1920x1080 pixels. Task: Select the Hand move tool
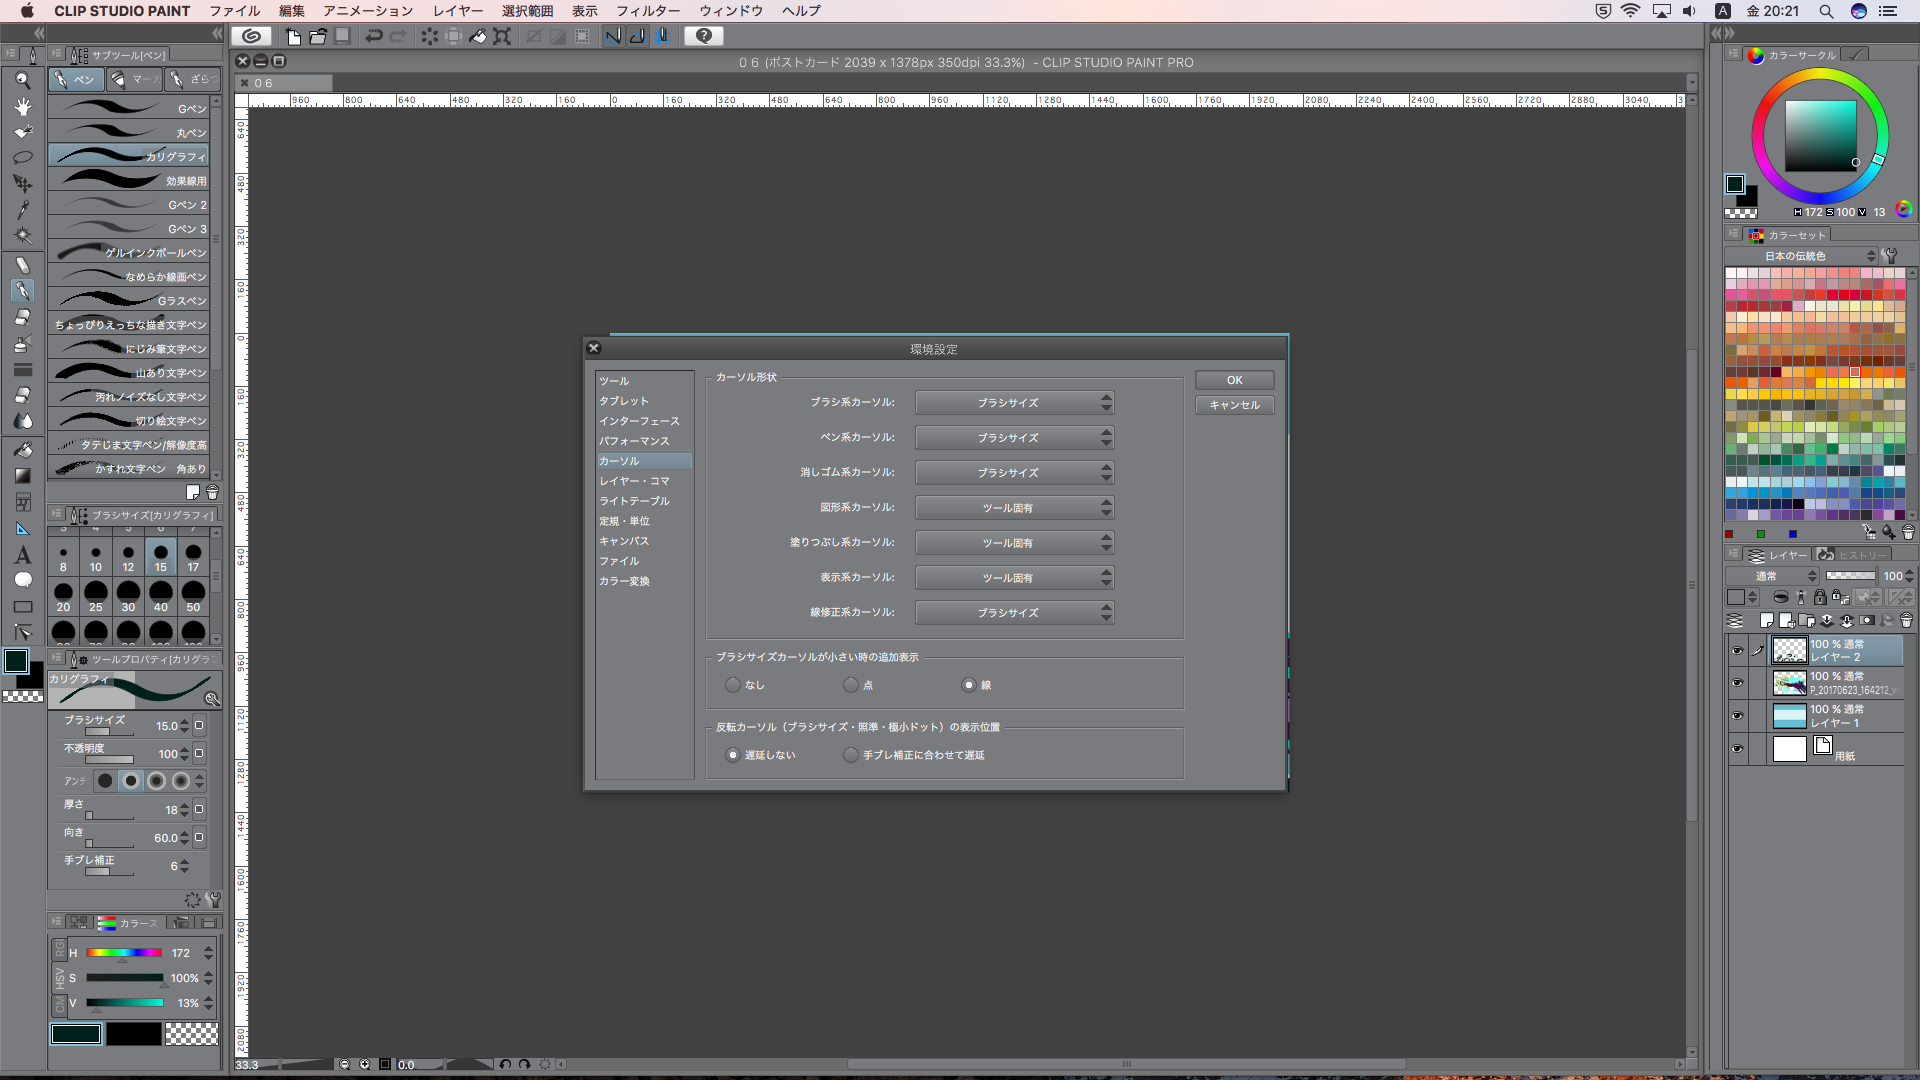point(22,106)
